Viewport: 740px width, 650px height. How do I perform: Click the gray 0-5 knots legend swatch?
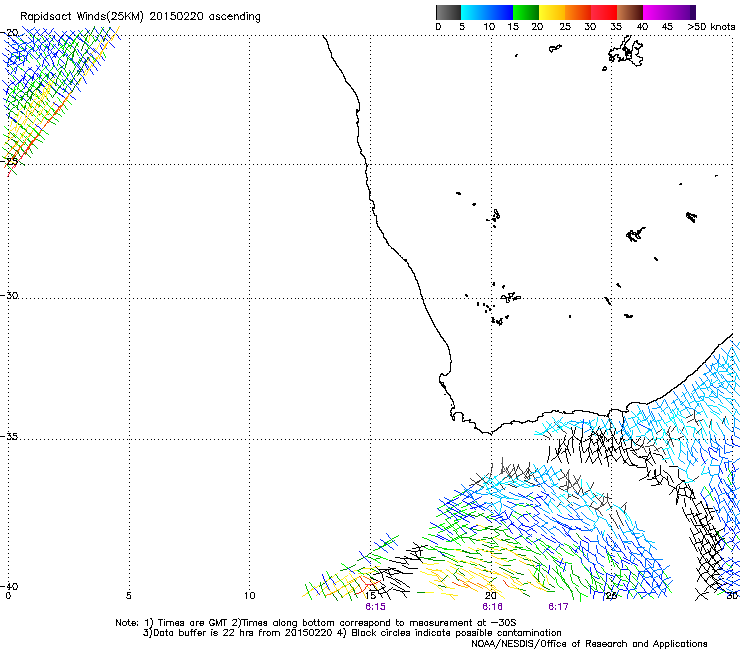448,12
